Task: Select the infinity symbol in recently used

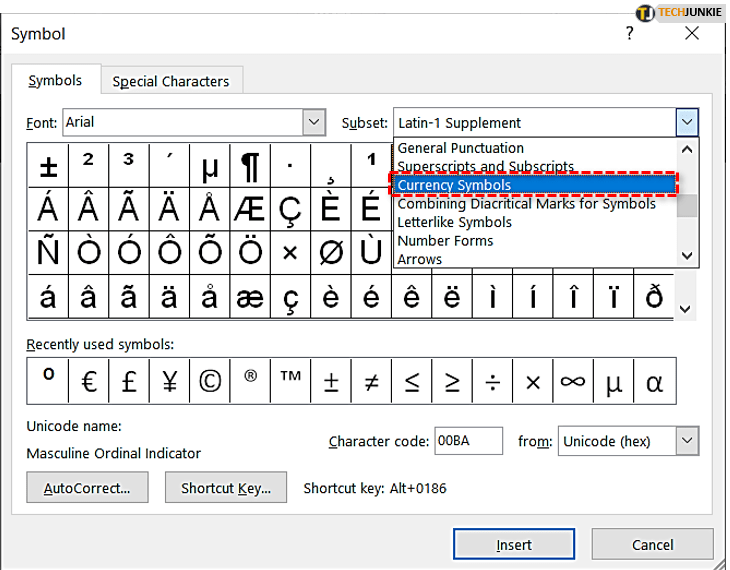Action: point(573,381)
